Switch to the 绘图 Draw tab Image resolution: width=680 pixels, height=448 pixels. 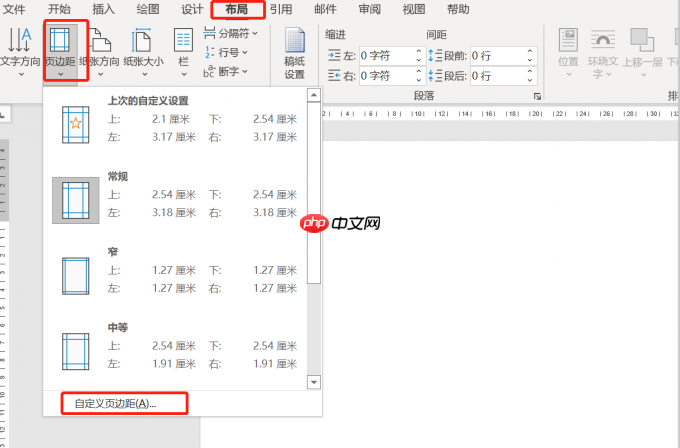click(147, 9)
